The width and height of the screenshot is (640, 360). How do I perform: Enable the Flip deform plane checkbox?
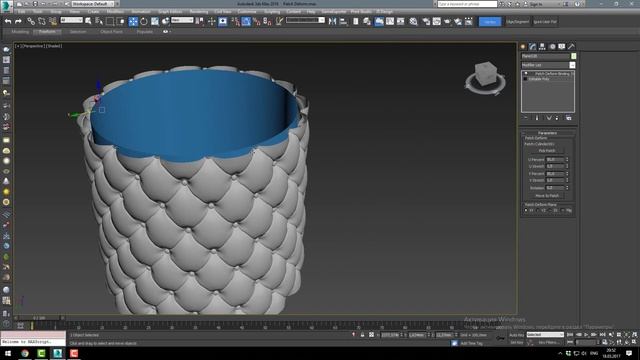(563, 210)
